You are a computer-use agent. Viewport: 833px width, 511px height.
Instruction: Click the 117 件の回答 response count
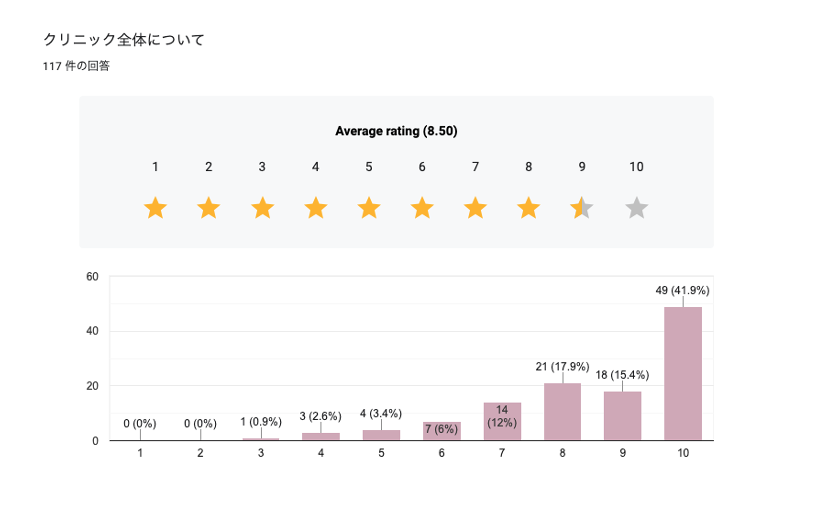pos(76,66)
